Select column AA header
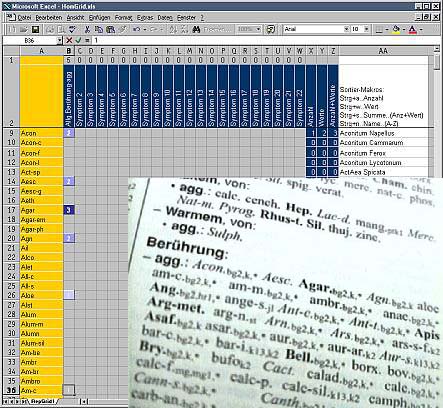This screenshot has width=443, height=408. [383, 51]
